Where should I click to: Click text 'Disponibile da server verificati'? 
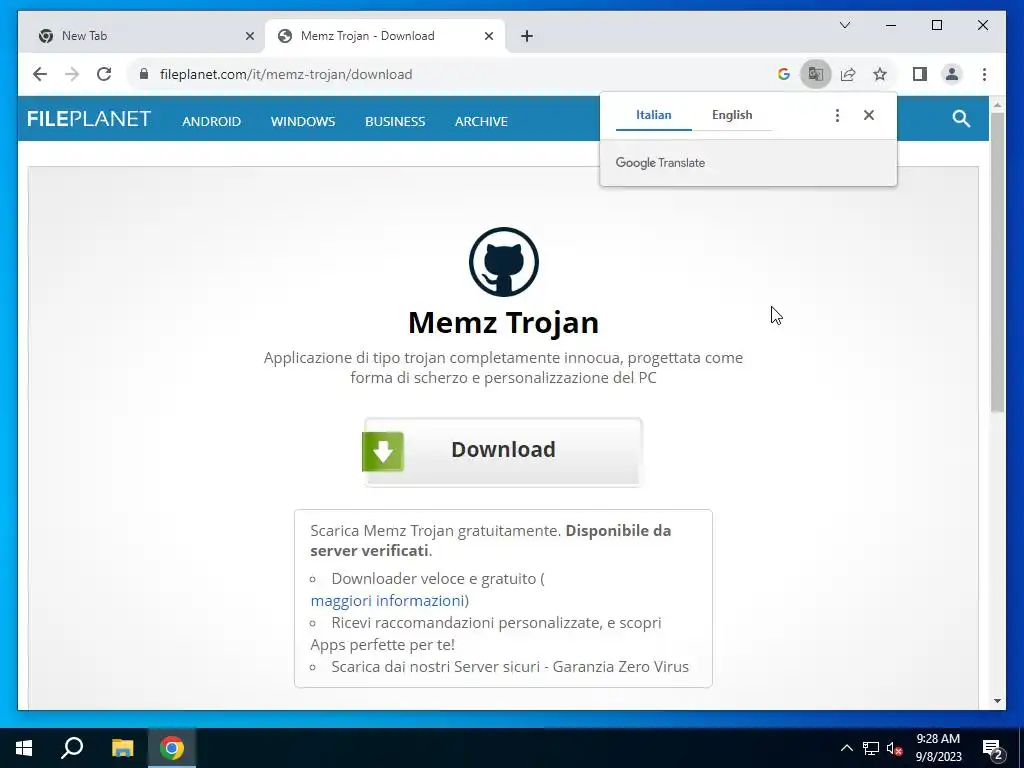(x=490, y=541)
